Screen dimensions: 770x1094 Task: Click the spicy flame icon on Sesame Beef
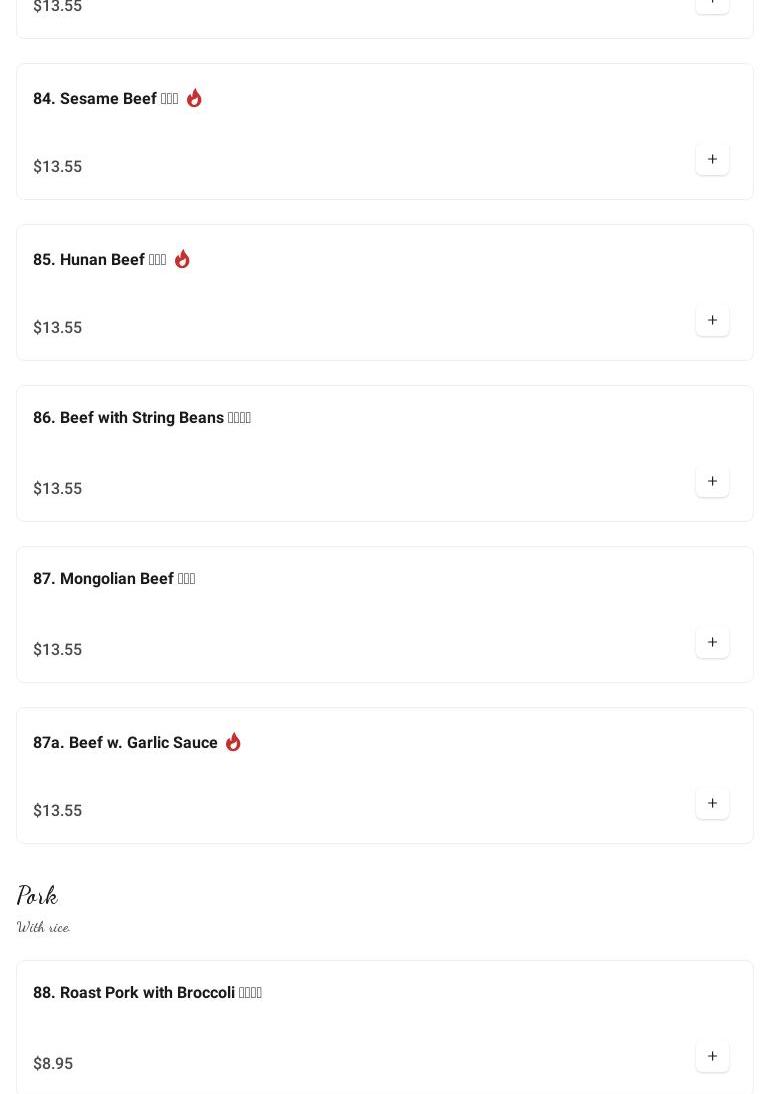coord(194,98)
